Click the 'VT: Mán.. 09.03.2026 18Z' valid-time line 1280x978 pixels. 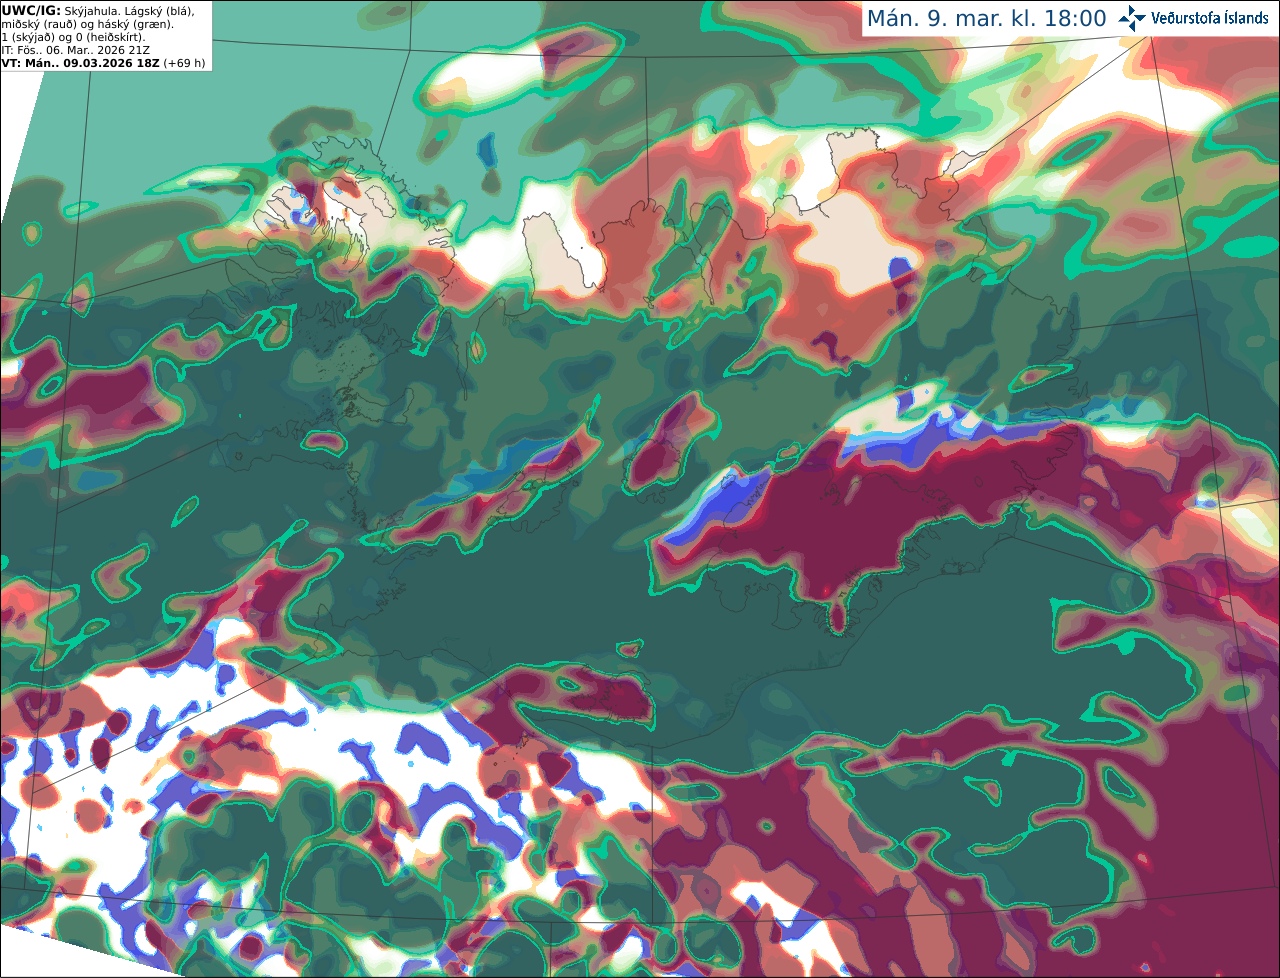coord(80,63)
